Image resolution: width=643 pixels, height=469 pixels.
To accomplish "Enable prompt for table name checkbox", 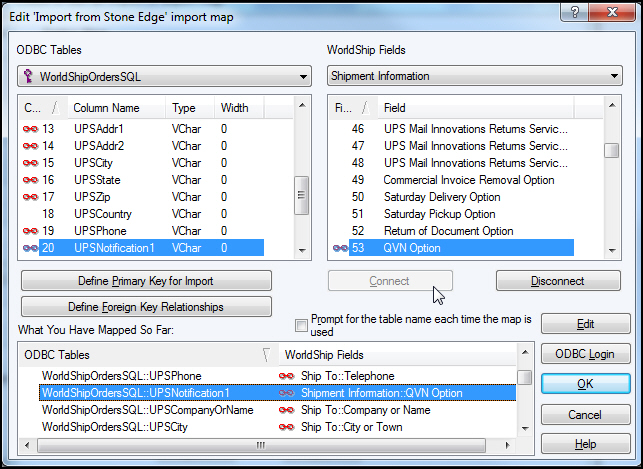I will coord(301,326).
